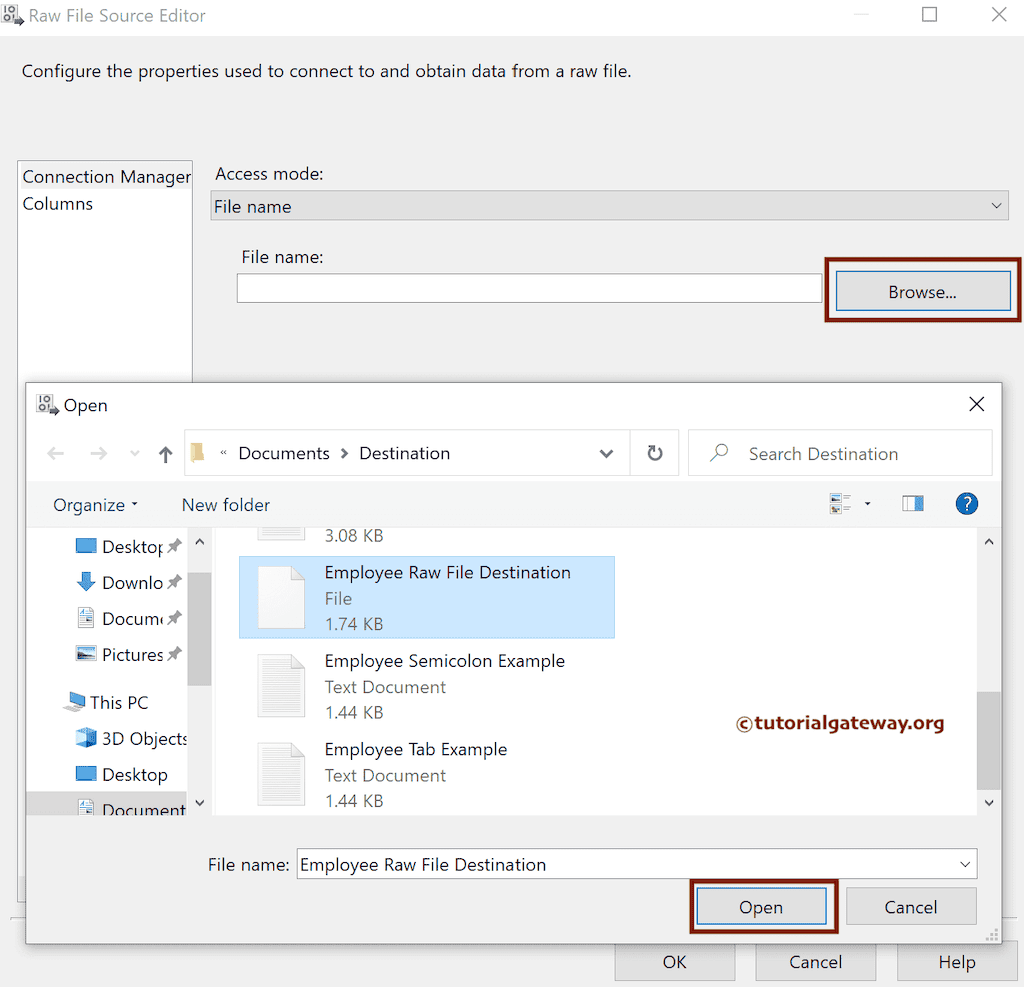Click Employee Raw File Destination file icon
This screenshot has width=1024, height=987.
point(281,597)
